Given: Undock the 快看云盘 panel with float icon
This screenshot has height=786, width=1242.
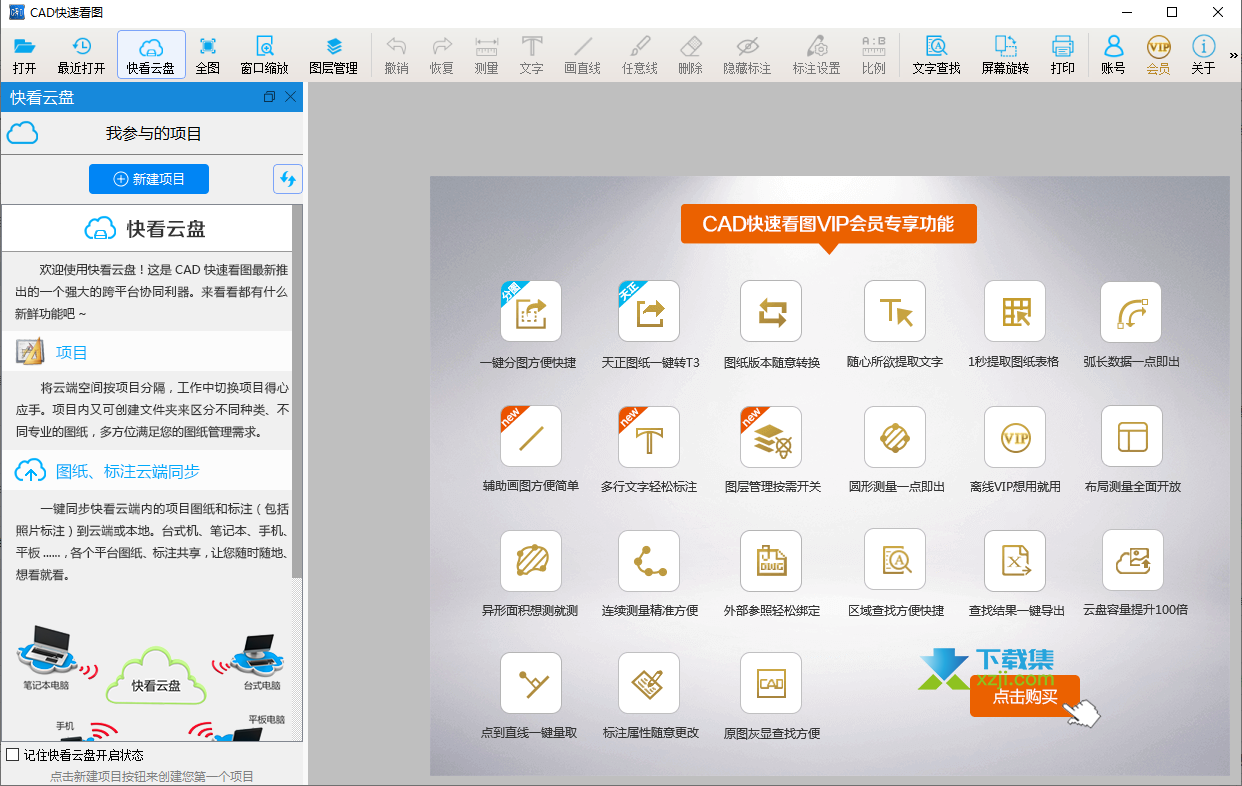Looking at the screenshot, I should (269, 97).
